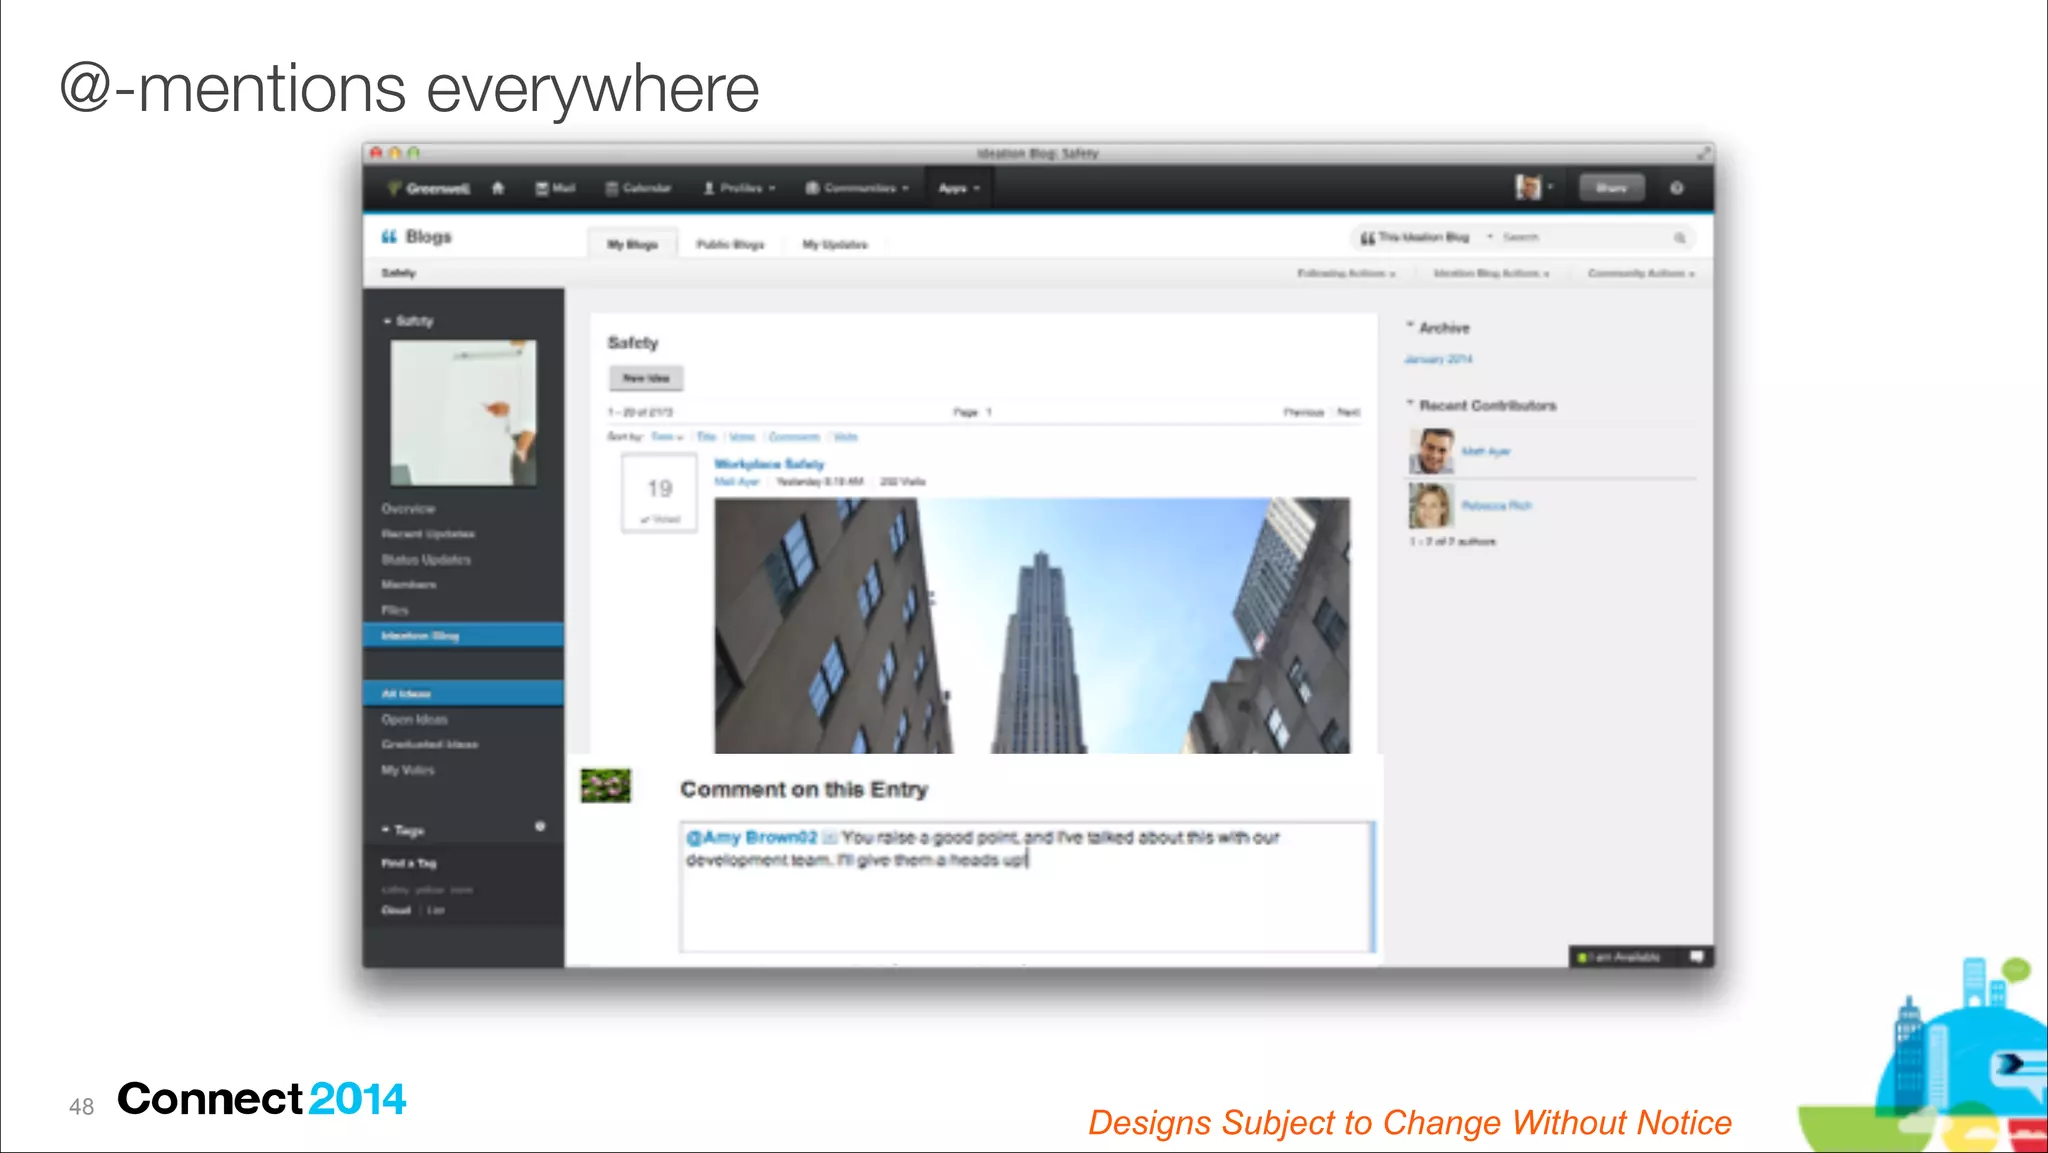This screenshot has width=2048, height=1153.
Task: Click the Share button
Action: (1611, 188)
